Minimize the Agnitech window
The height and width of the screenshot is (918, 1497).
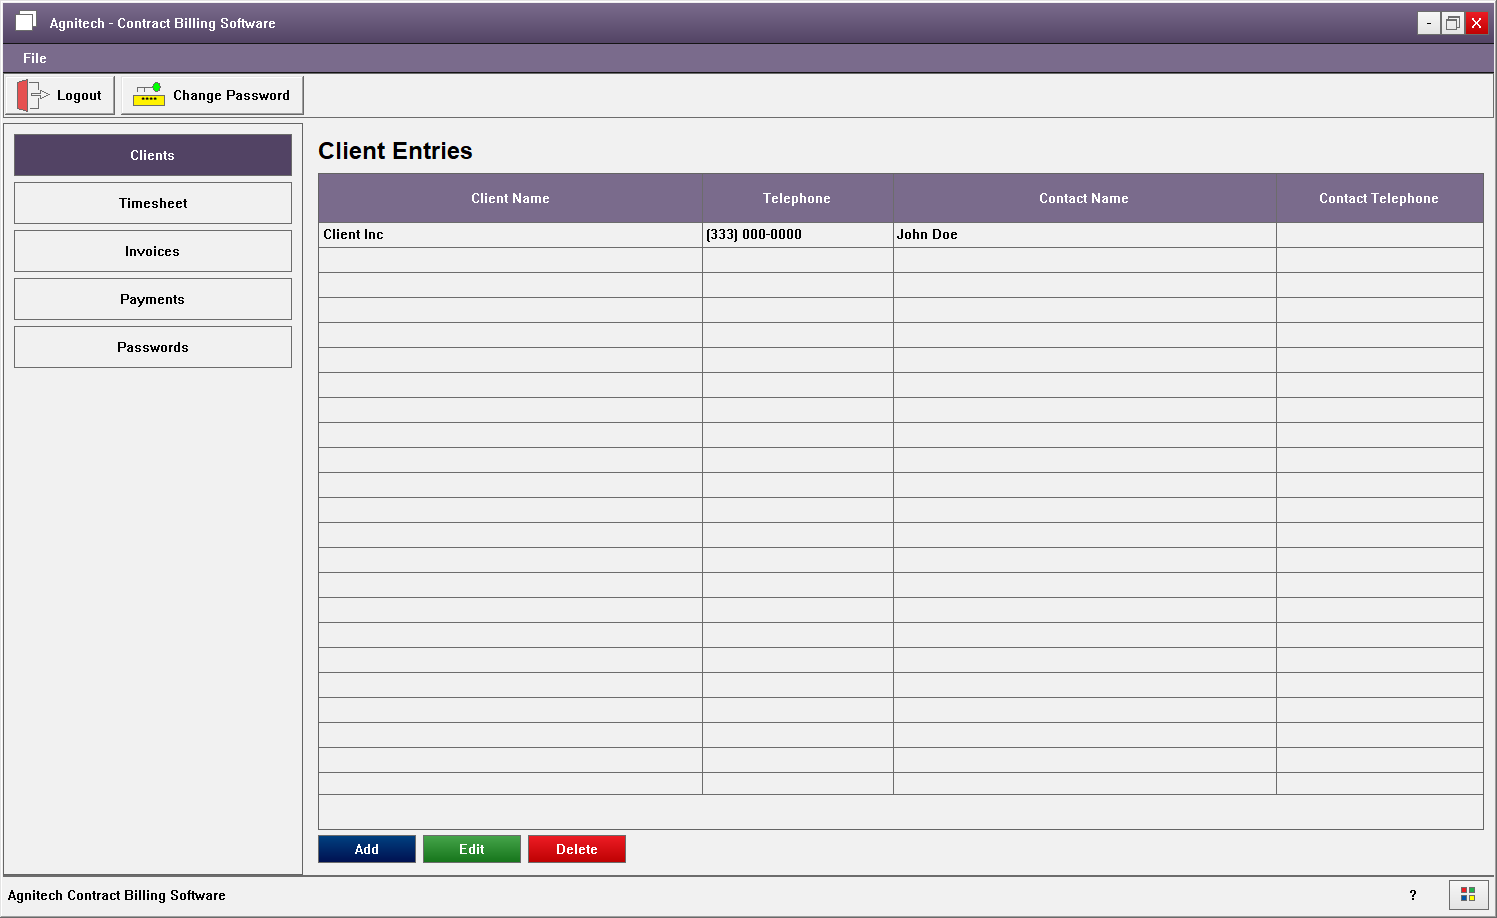coord(1428,23)
